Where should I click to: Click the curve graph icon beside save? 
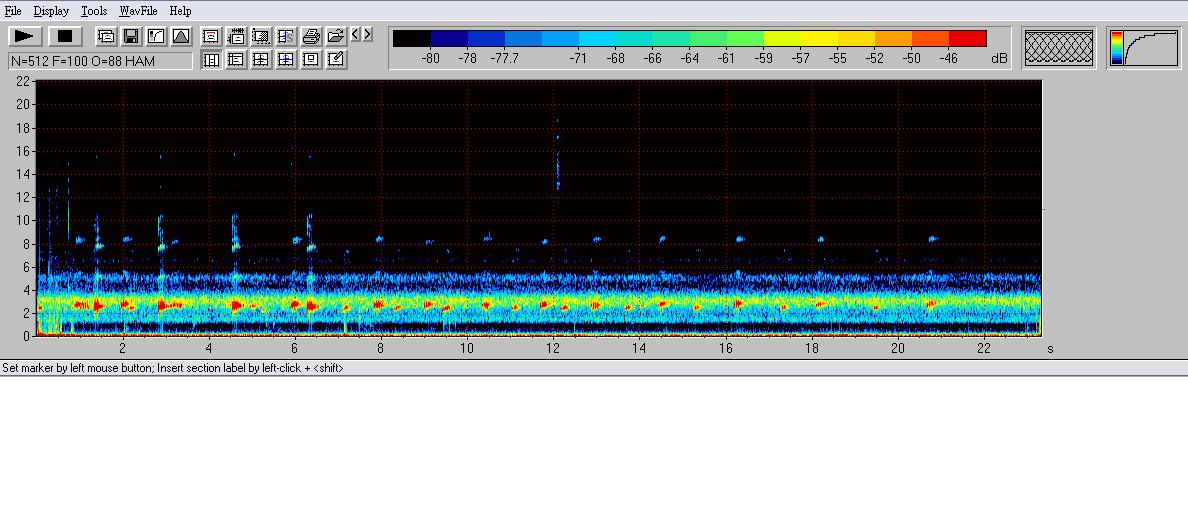pyautogui.click(x=156, y=37)
